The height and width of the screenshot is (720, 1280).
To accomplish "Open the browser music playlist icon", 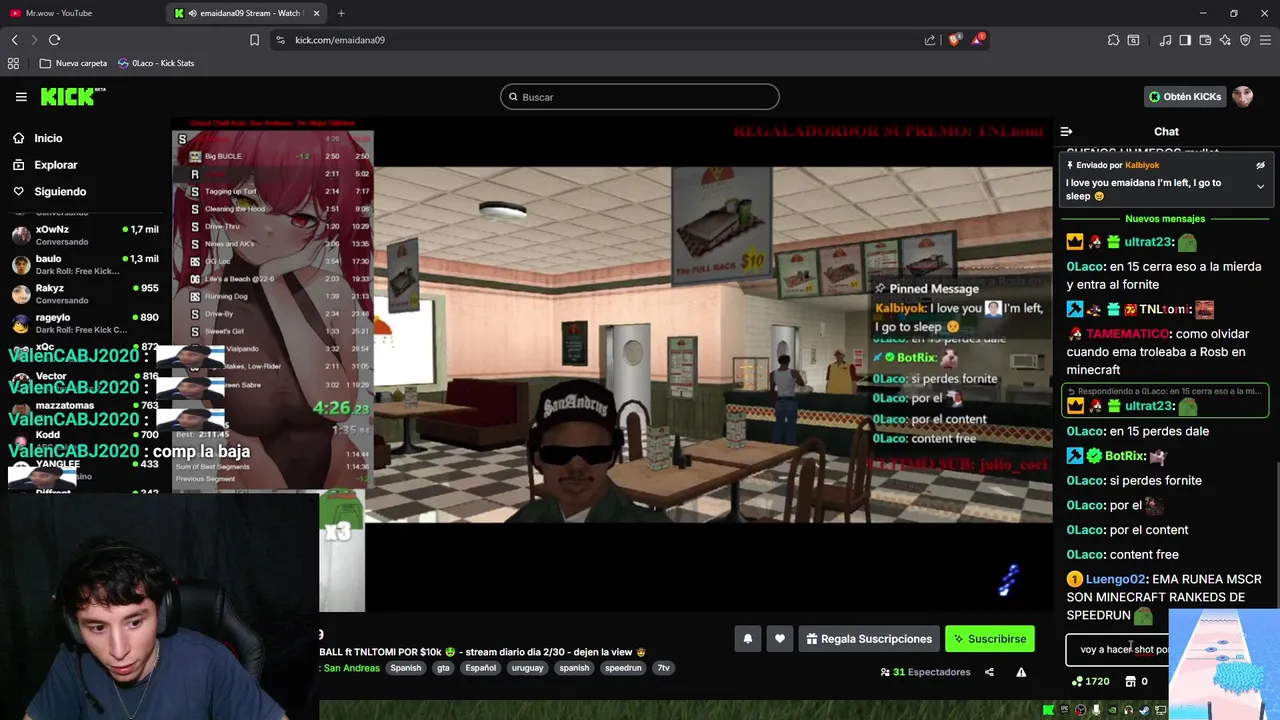I will pyautogui.click(x=1165, y=40).
